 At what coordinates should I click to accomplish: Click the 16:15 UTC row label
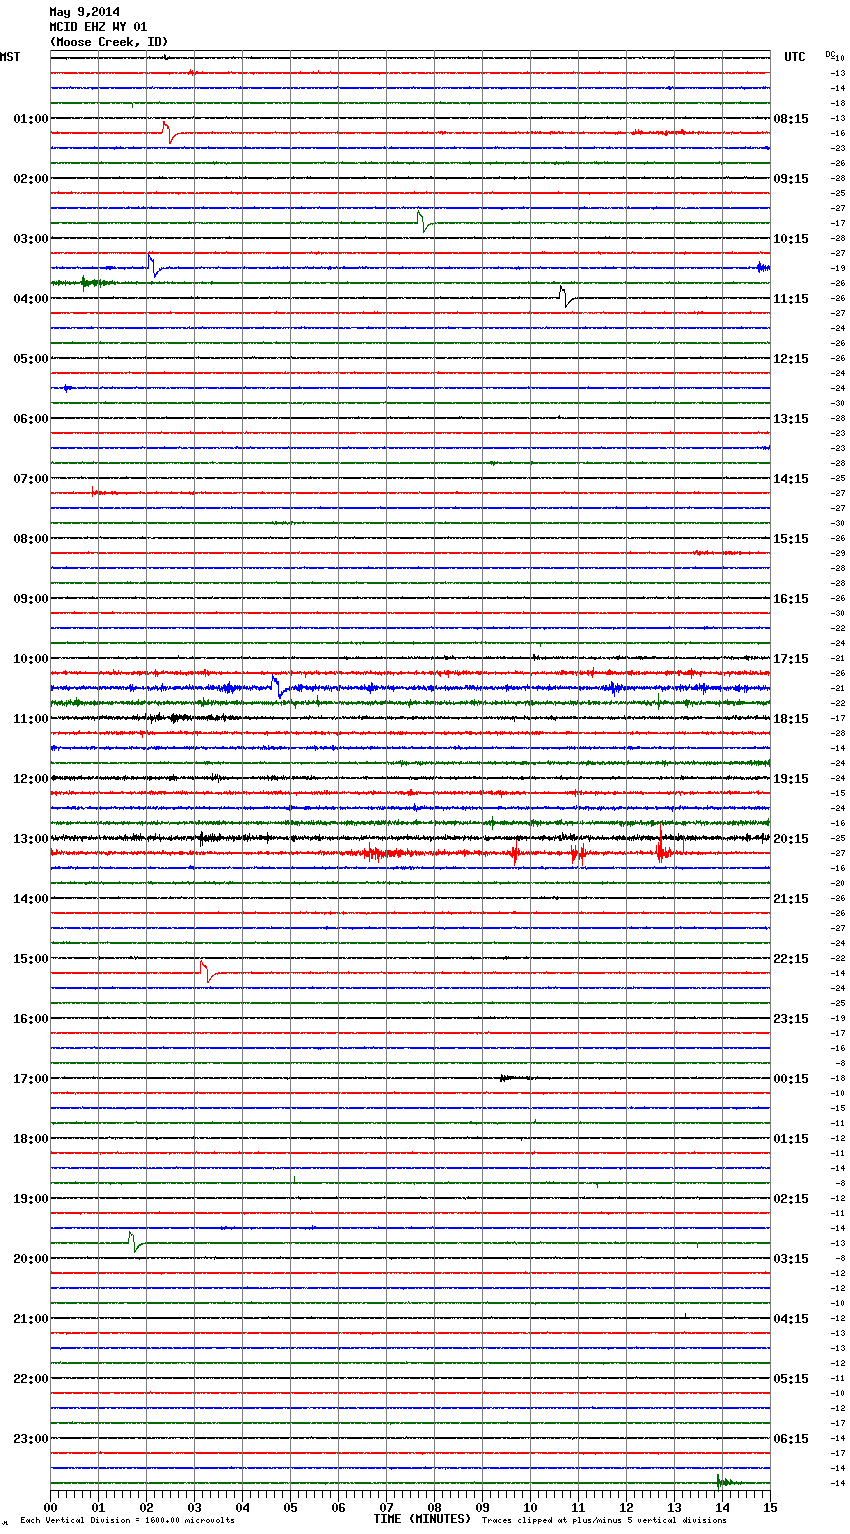[x=791, y=598]
